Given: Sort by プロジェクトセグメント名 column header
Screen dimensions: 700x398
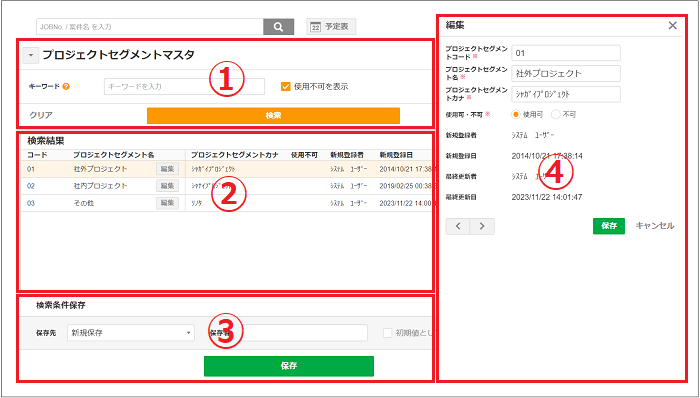Looking at the screenshot, I should pos(114,155).
